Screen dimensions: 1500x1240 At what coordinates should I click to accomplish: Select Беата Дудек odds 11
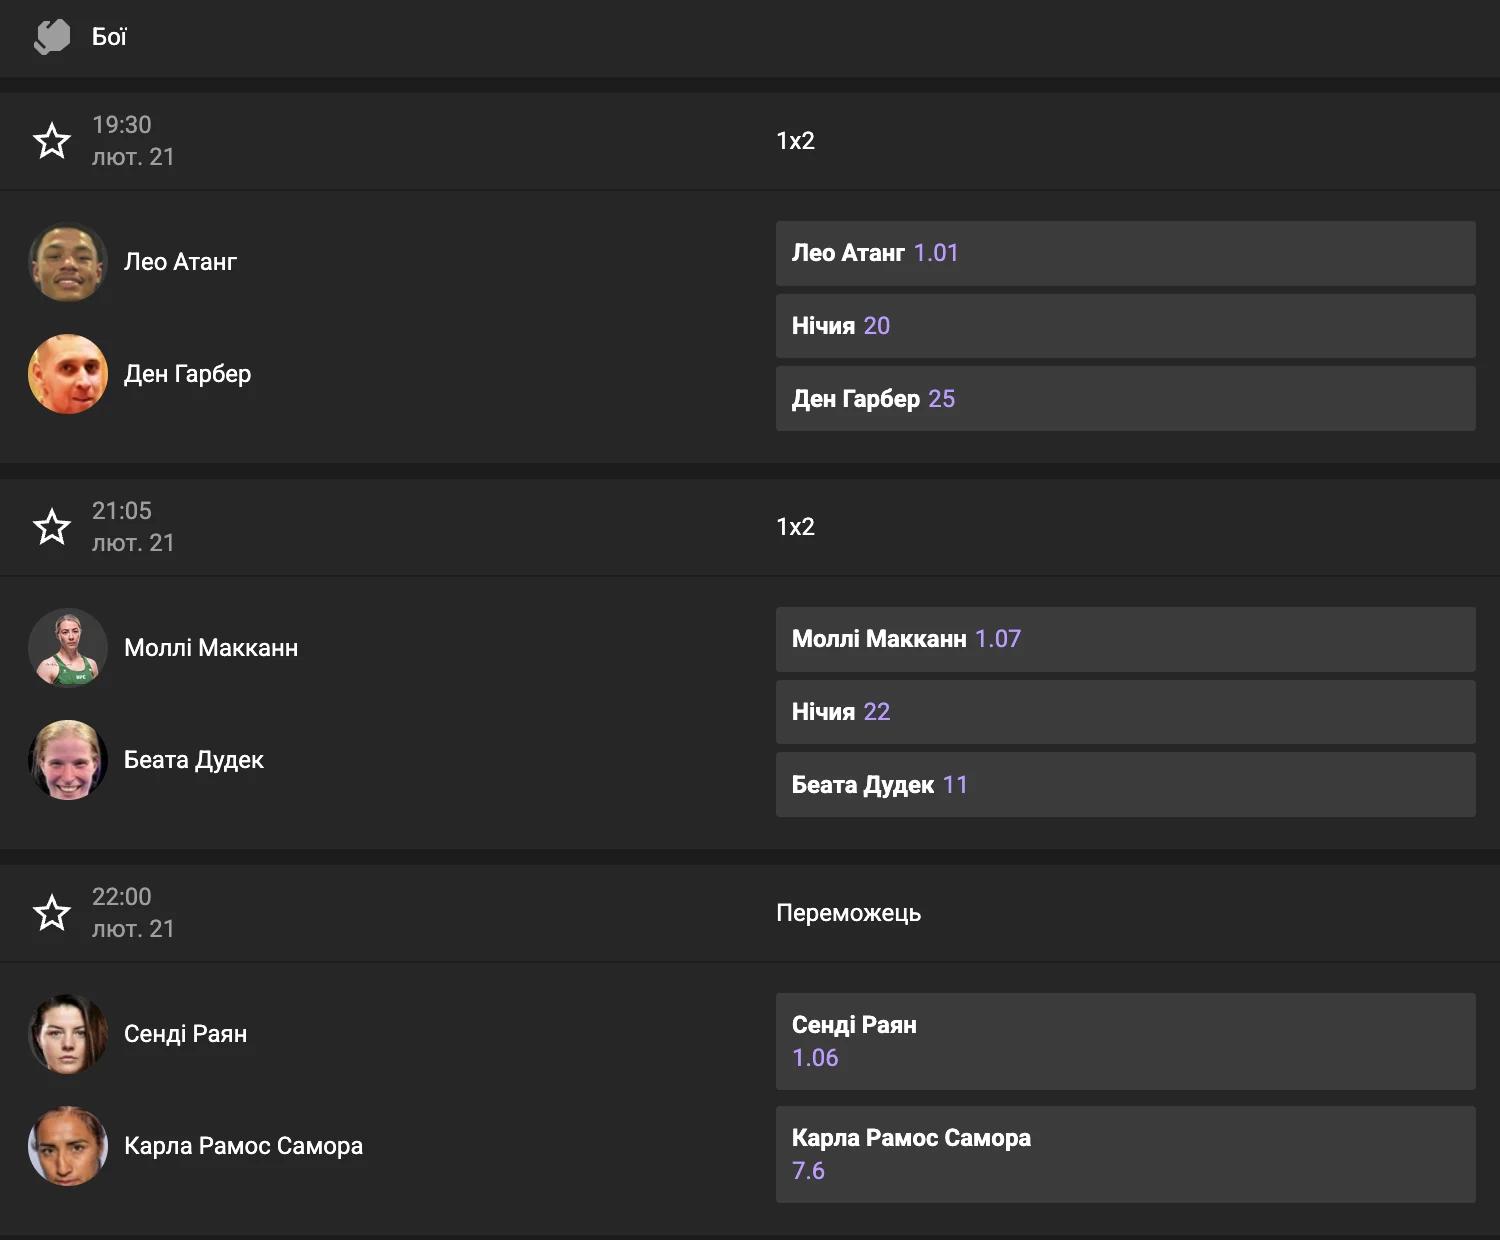[1125, 785]
